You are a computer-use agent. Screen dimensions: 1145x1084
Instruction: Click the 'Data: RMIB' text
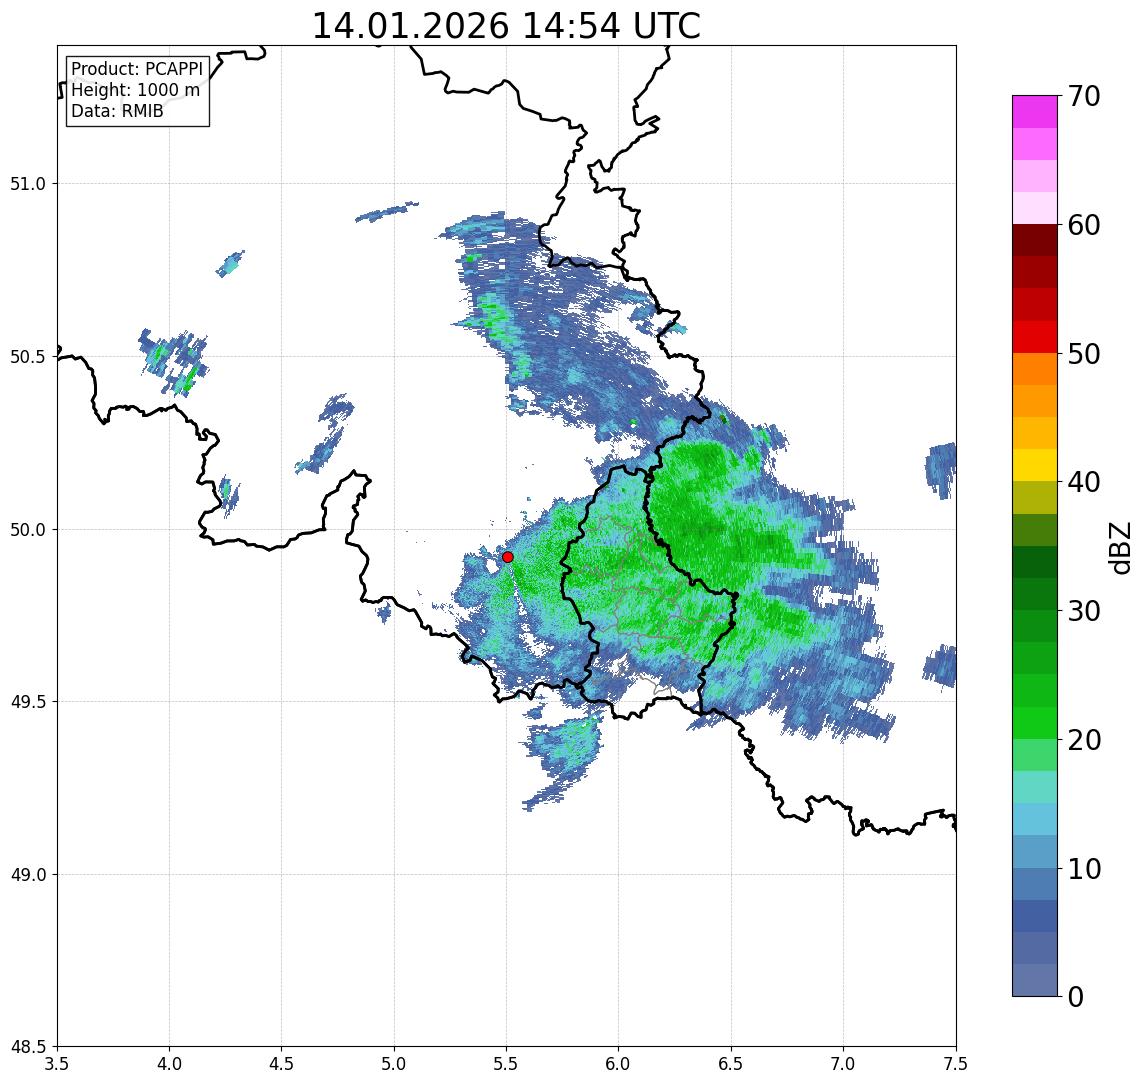117,111
